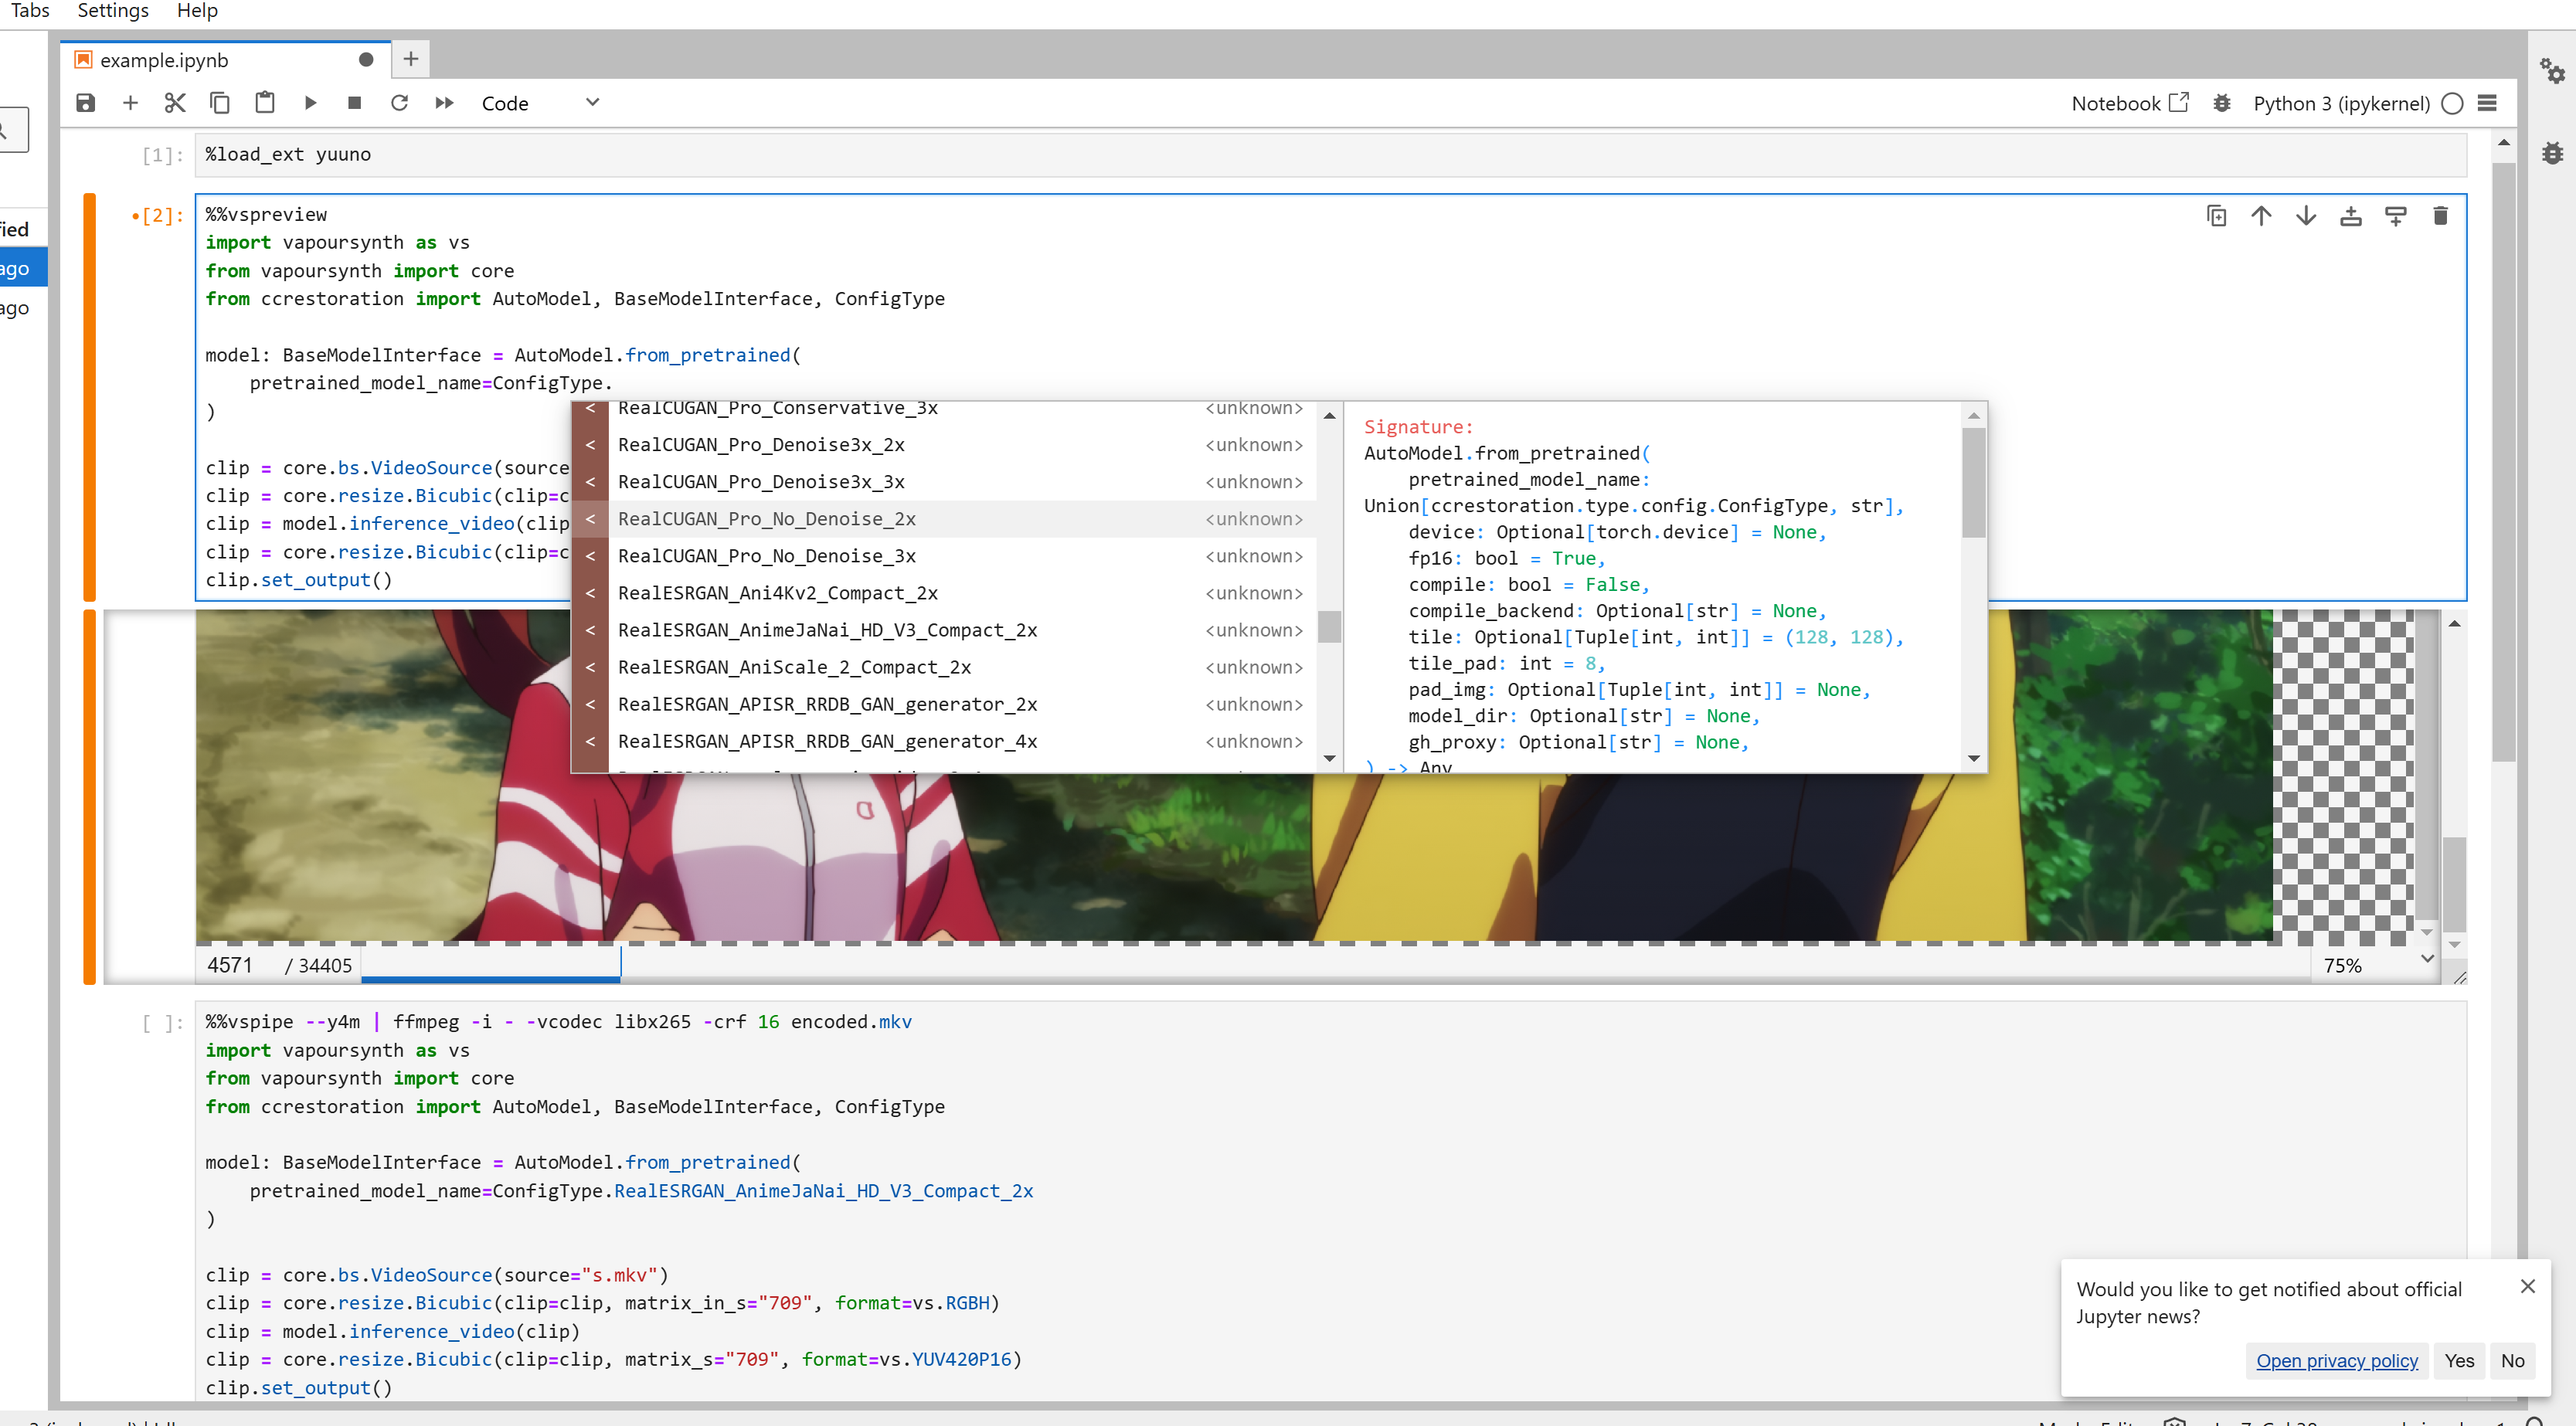Open the 75% zoom dropdown
Screen dimensions: 2576x1426
click(2375, 965)
